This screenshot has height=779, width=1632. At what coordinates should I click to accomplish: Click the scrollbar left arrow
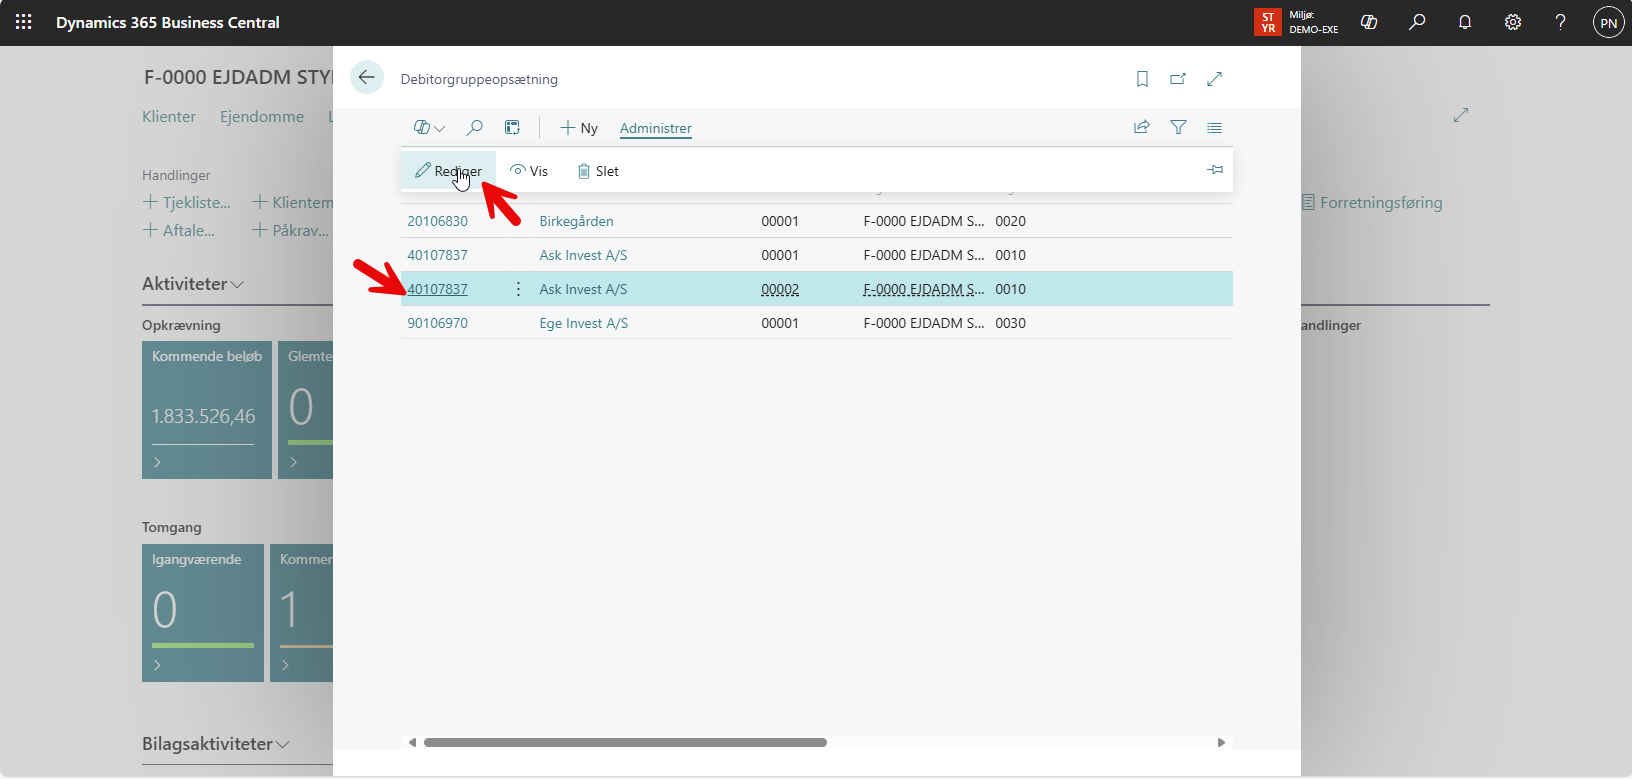(412, 742)
